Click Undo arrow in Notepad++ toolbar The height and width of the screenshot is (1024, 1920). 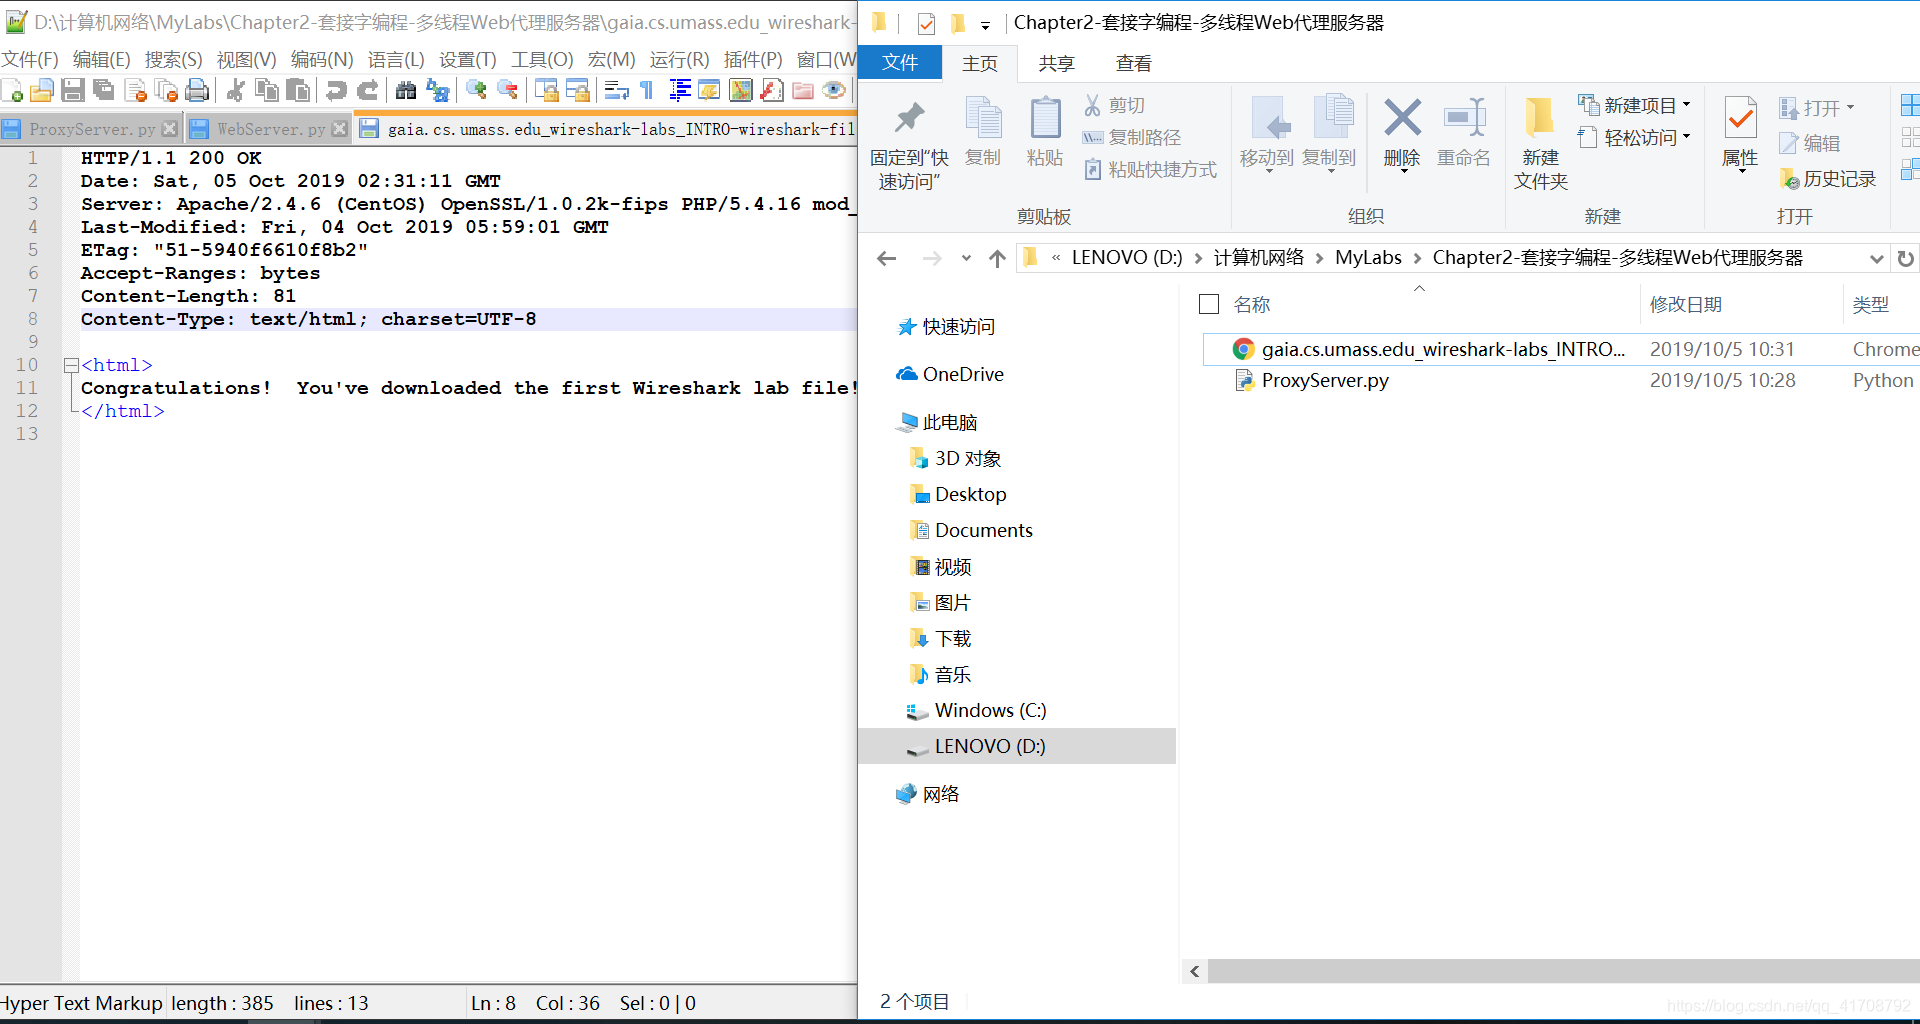point(336,91)
